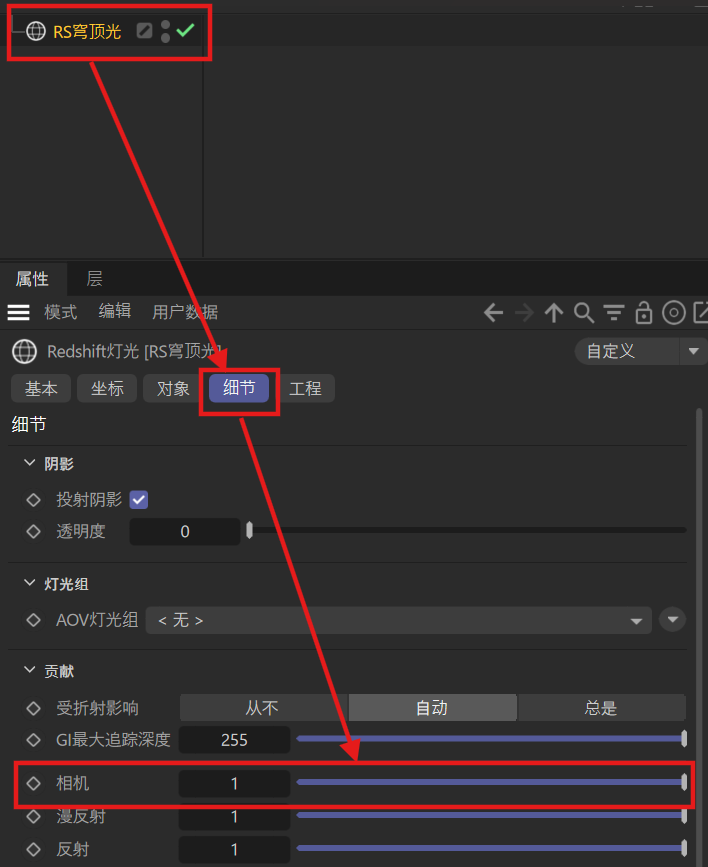Viewport: 708px width, 867px height.
Task: Click the target circle mode icon
Action: click(674, 313)
